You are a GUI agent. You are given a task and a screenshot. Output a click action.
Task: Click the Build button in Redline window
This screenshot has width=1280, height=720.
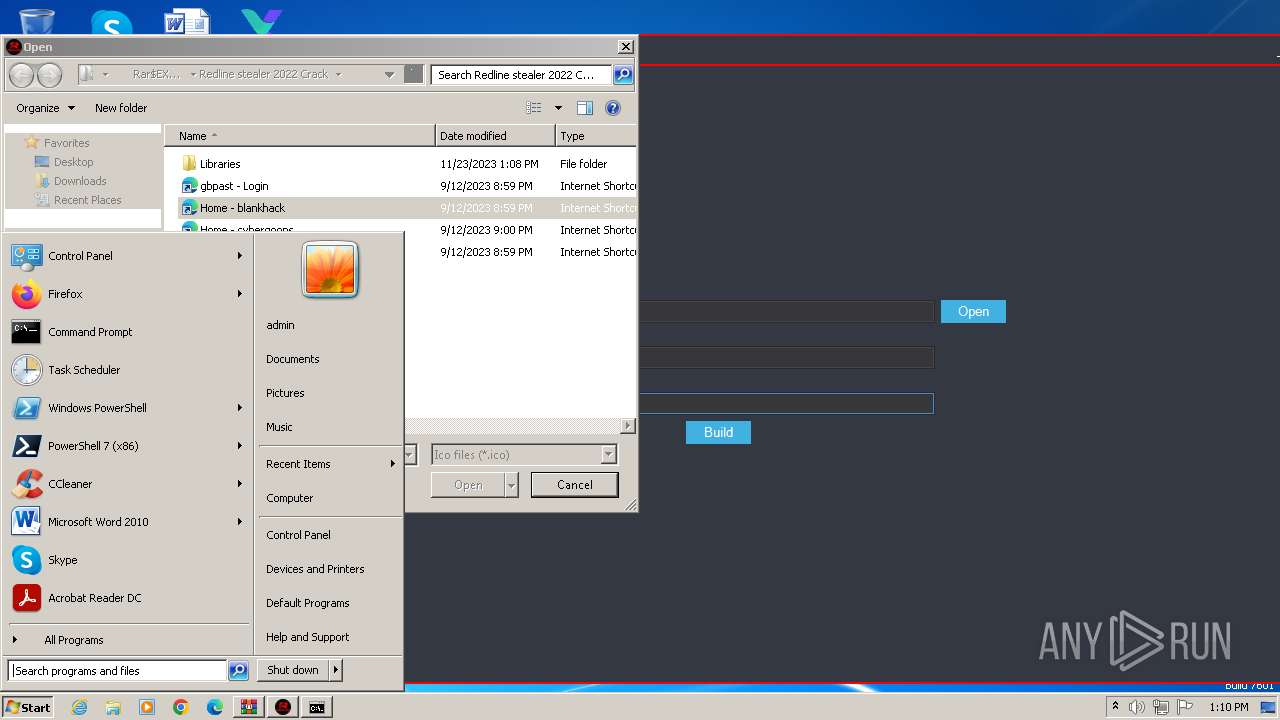click(x=718, y=432)
